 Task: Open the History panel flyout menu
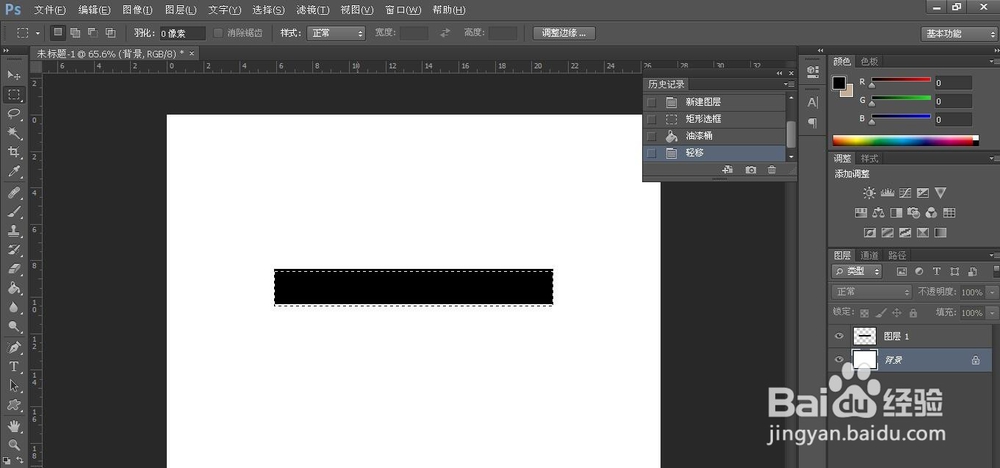point(790,84)
